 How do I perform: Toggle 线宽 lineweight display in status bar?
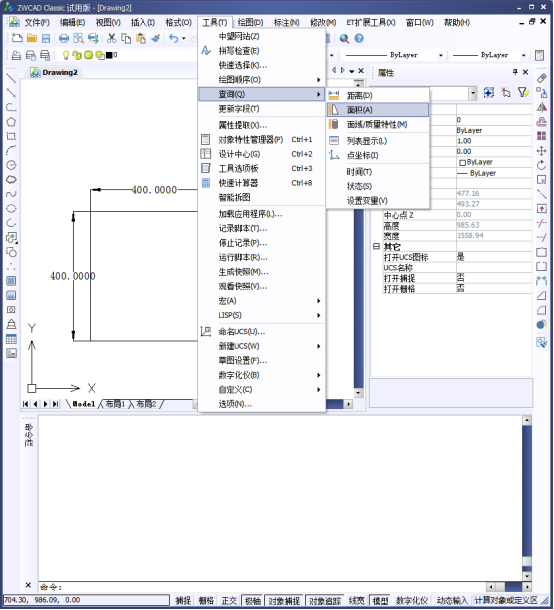(x=356, y=601)
